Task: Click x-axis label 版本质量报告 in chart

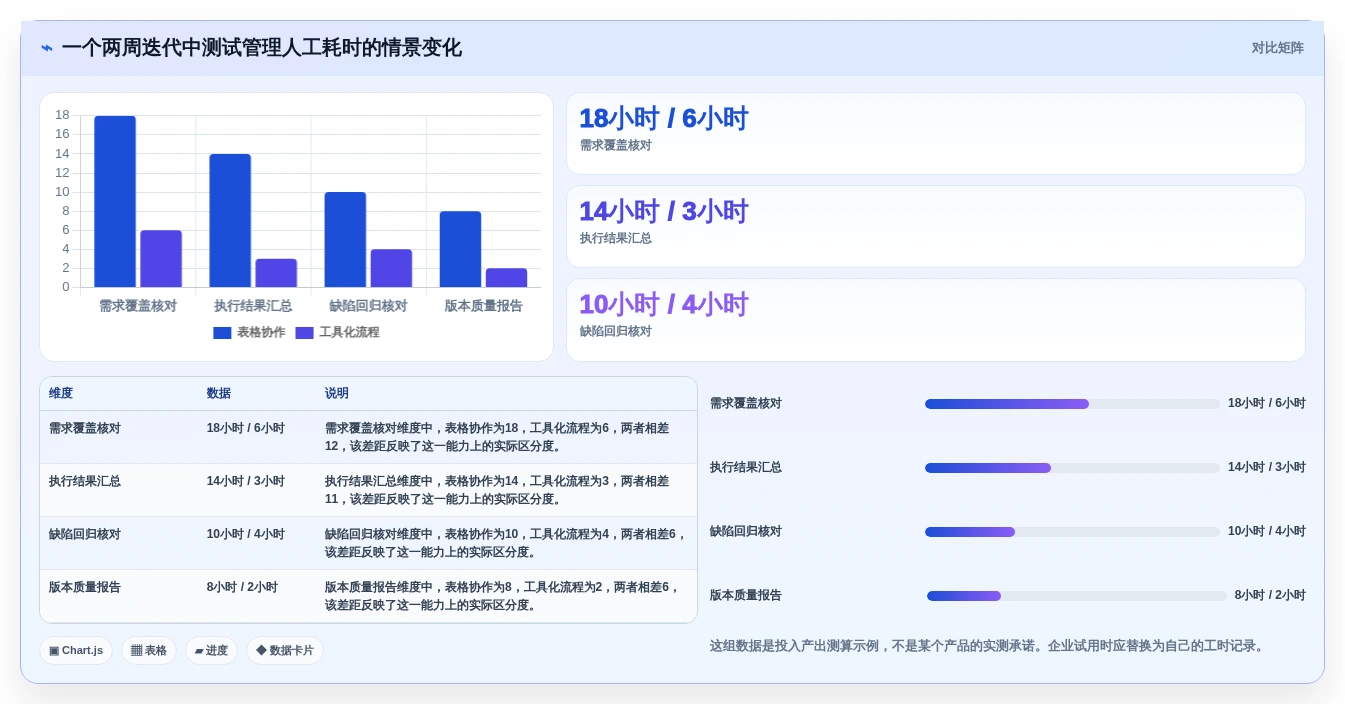Action: (x=483, y=306)
